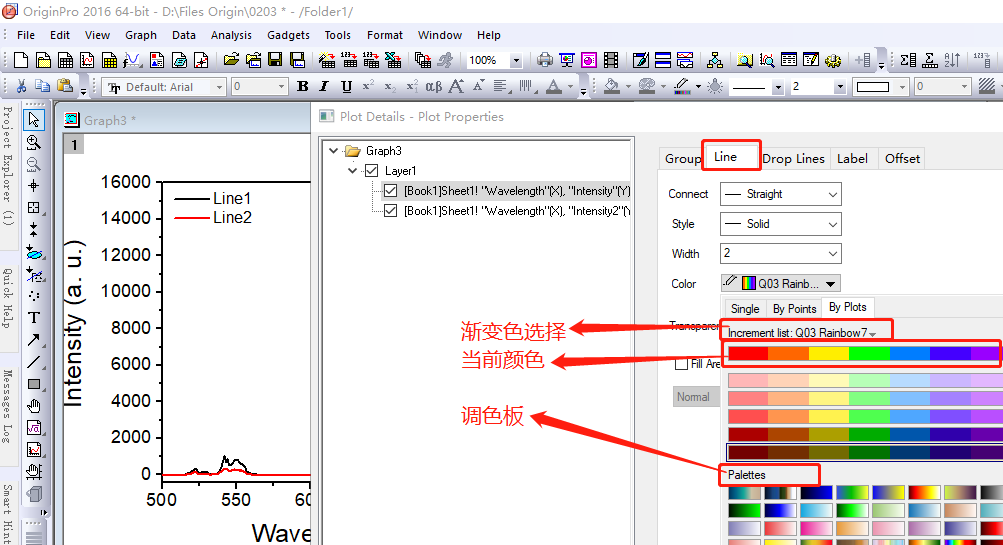Enable the Fill Area checkbox

pos(682,364)
